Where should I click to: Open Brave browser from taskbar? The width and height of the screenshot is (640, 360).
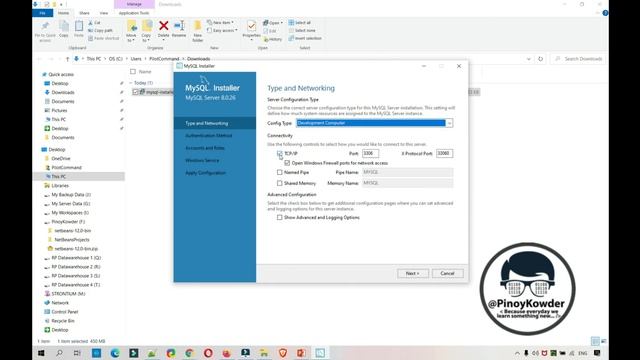pos(282,353)
